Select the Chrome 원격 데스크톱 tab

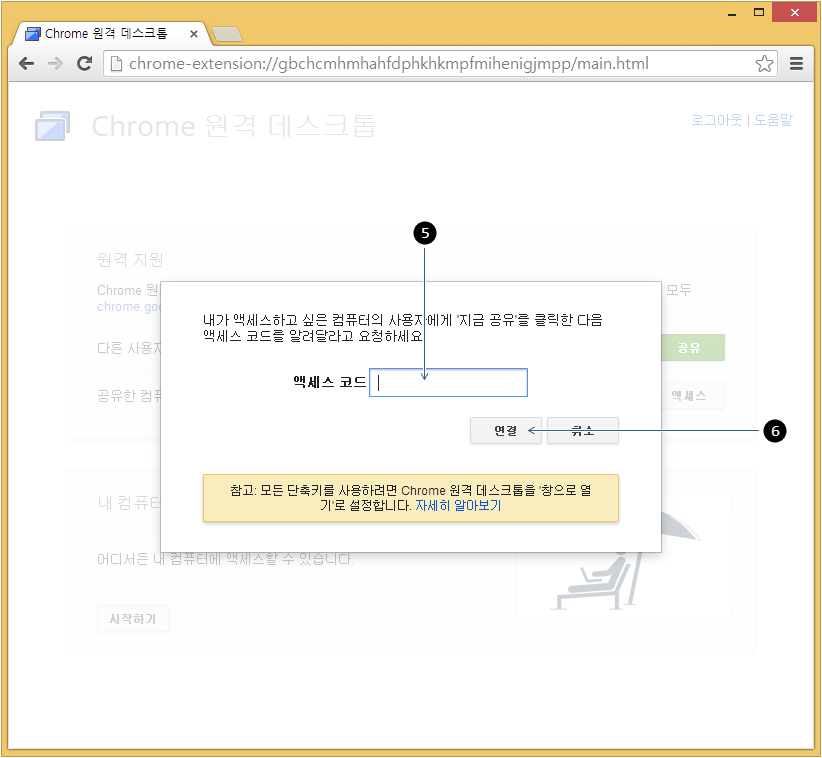[110, 34]
